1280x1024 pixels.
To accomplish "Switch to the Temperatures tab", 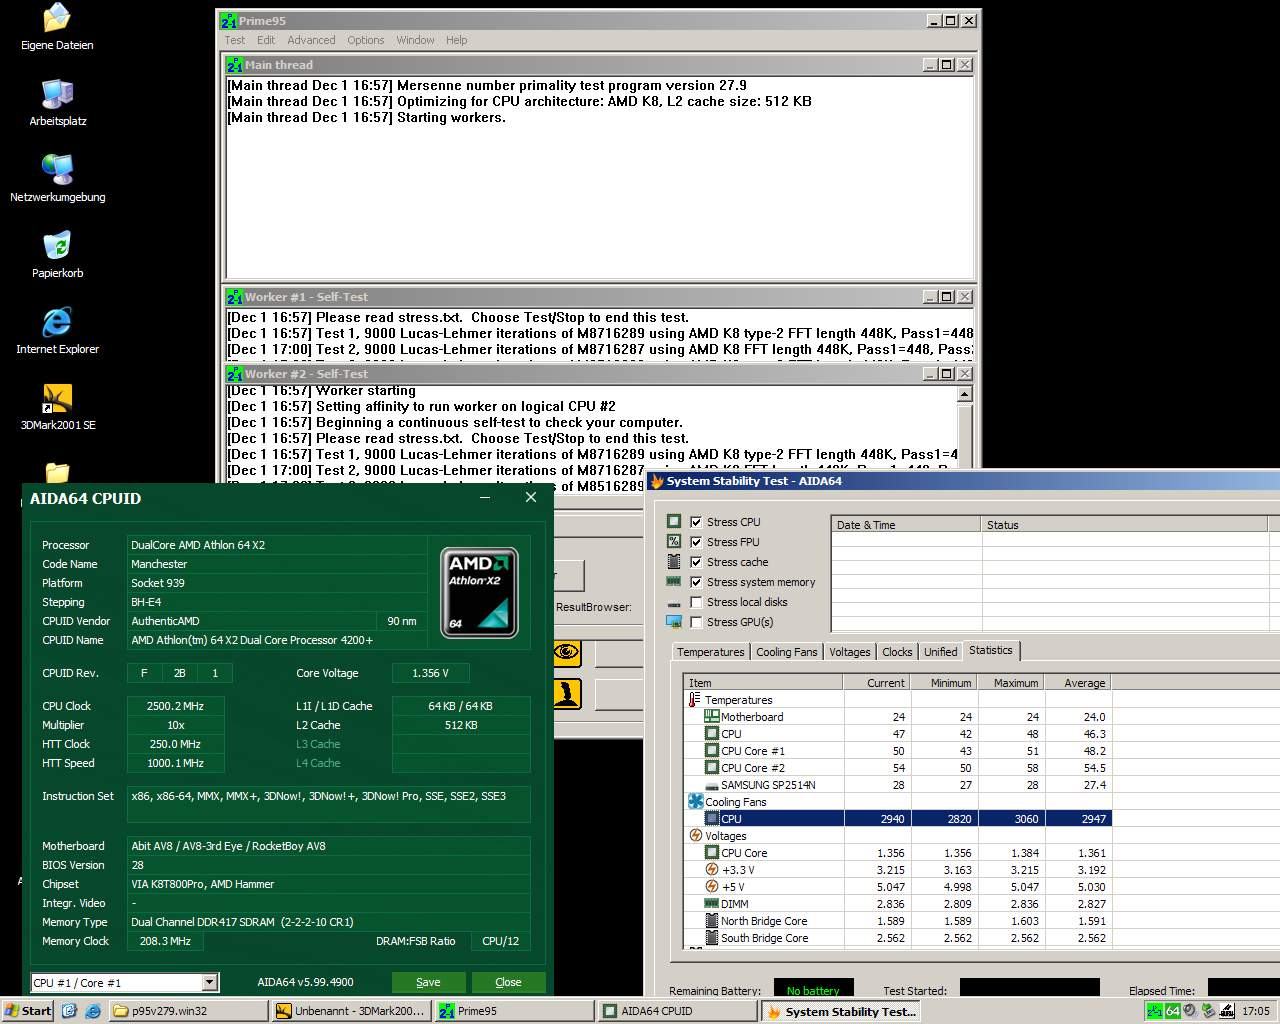I will pos(710,652).
